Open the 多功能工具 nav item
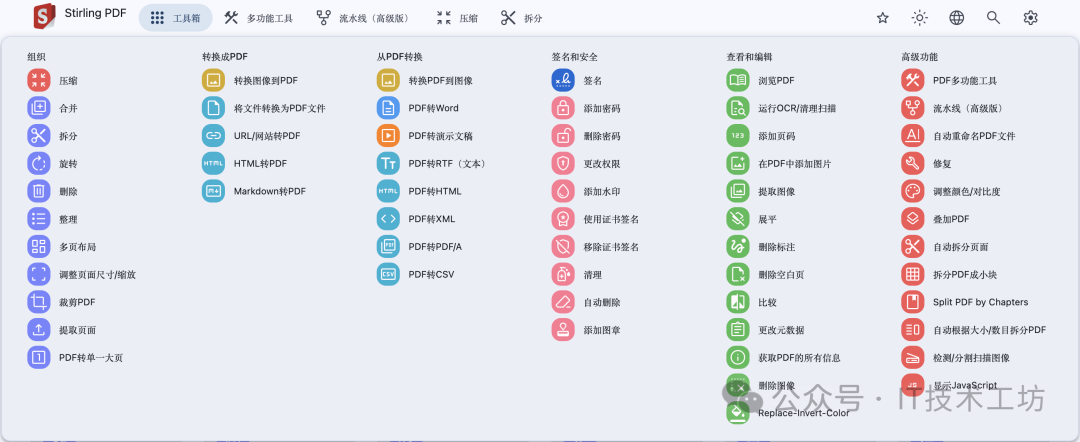The height and width of the screenshot is (442, 1080). pyautogui.click(x=258, y=18)
